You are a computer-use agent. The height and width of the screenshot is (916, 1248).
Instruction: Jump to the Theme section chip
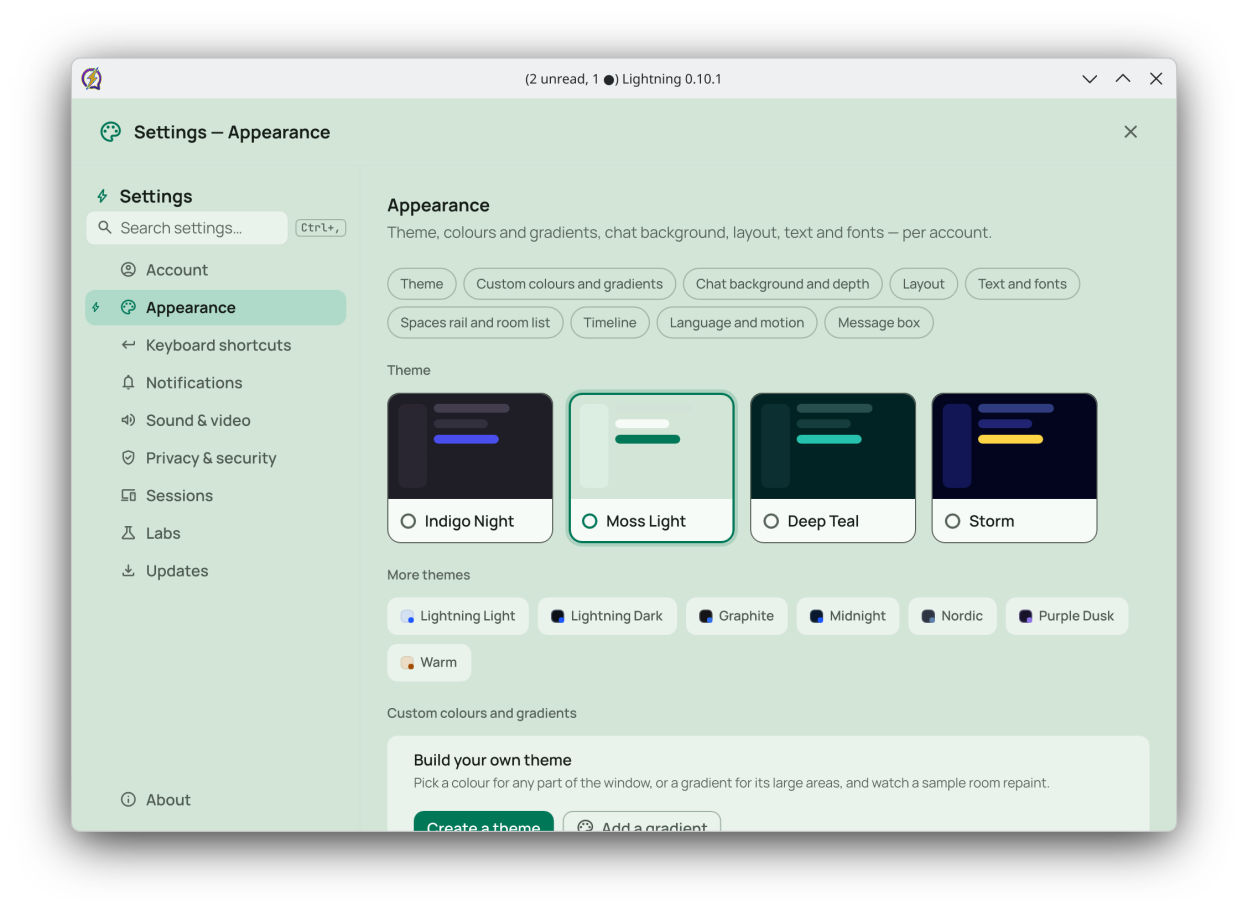(x=422, y=284)
